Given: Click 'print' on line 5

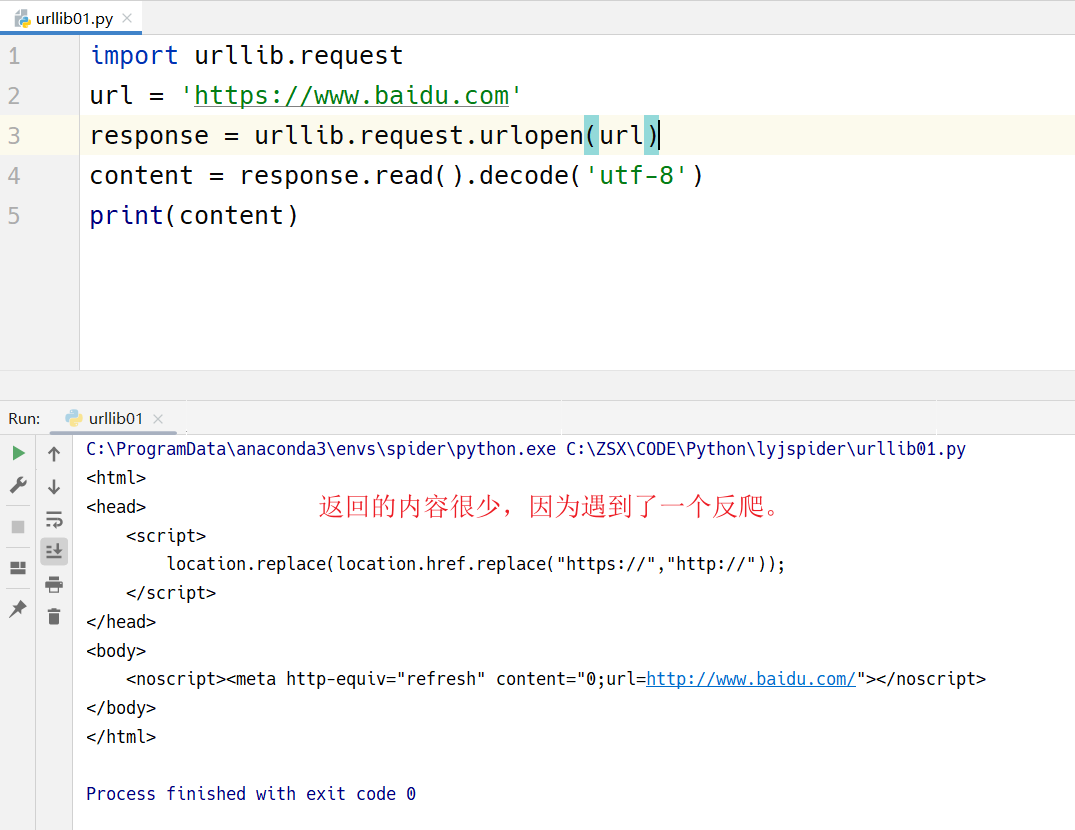Looking at the screenshot, I should [127, 216].
